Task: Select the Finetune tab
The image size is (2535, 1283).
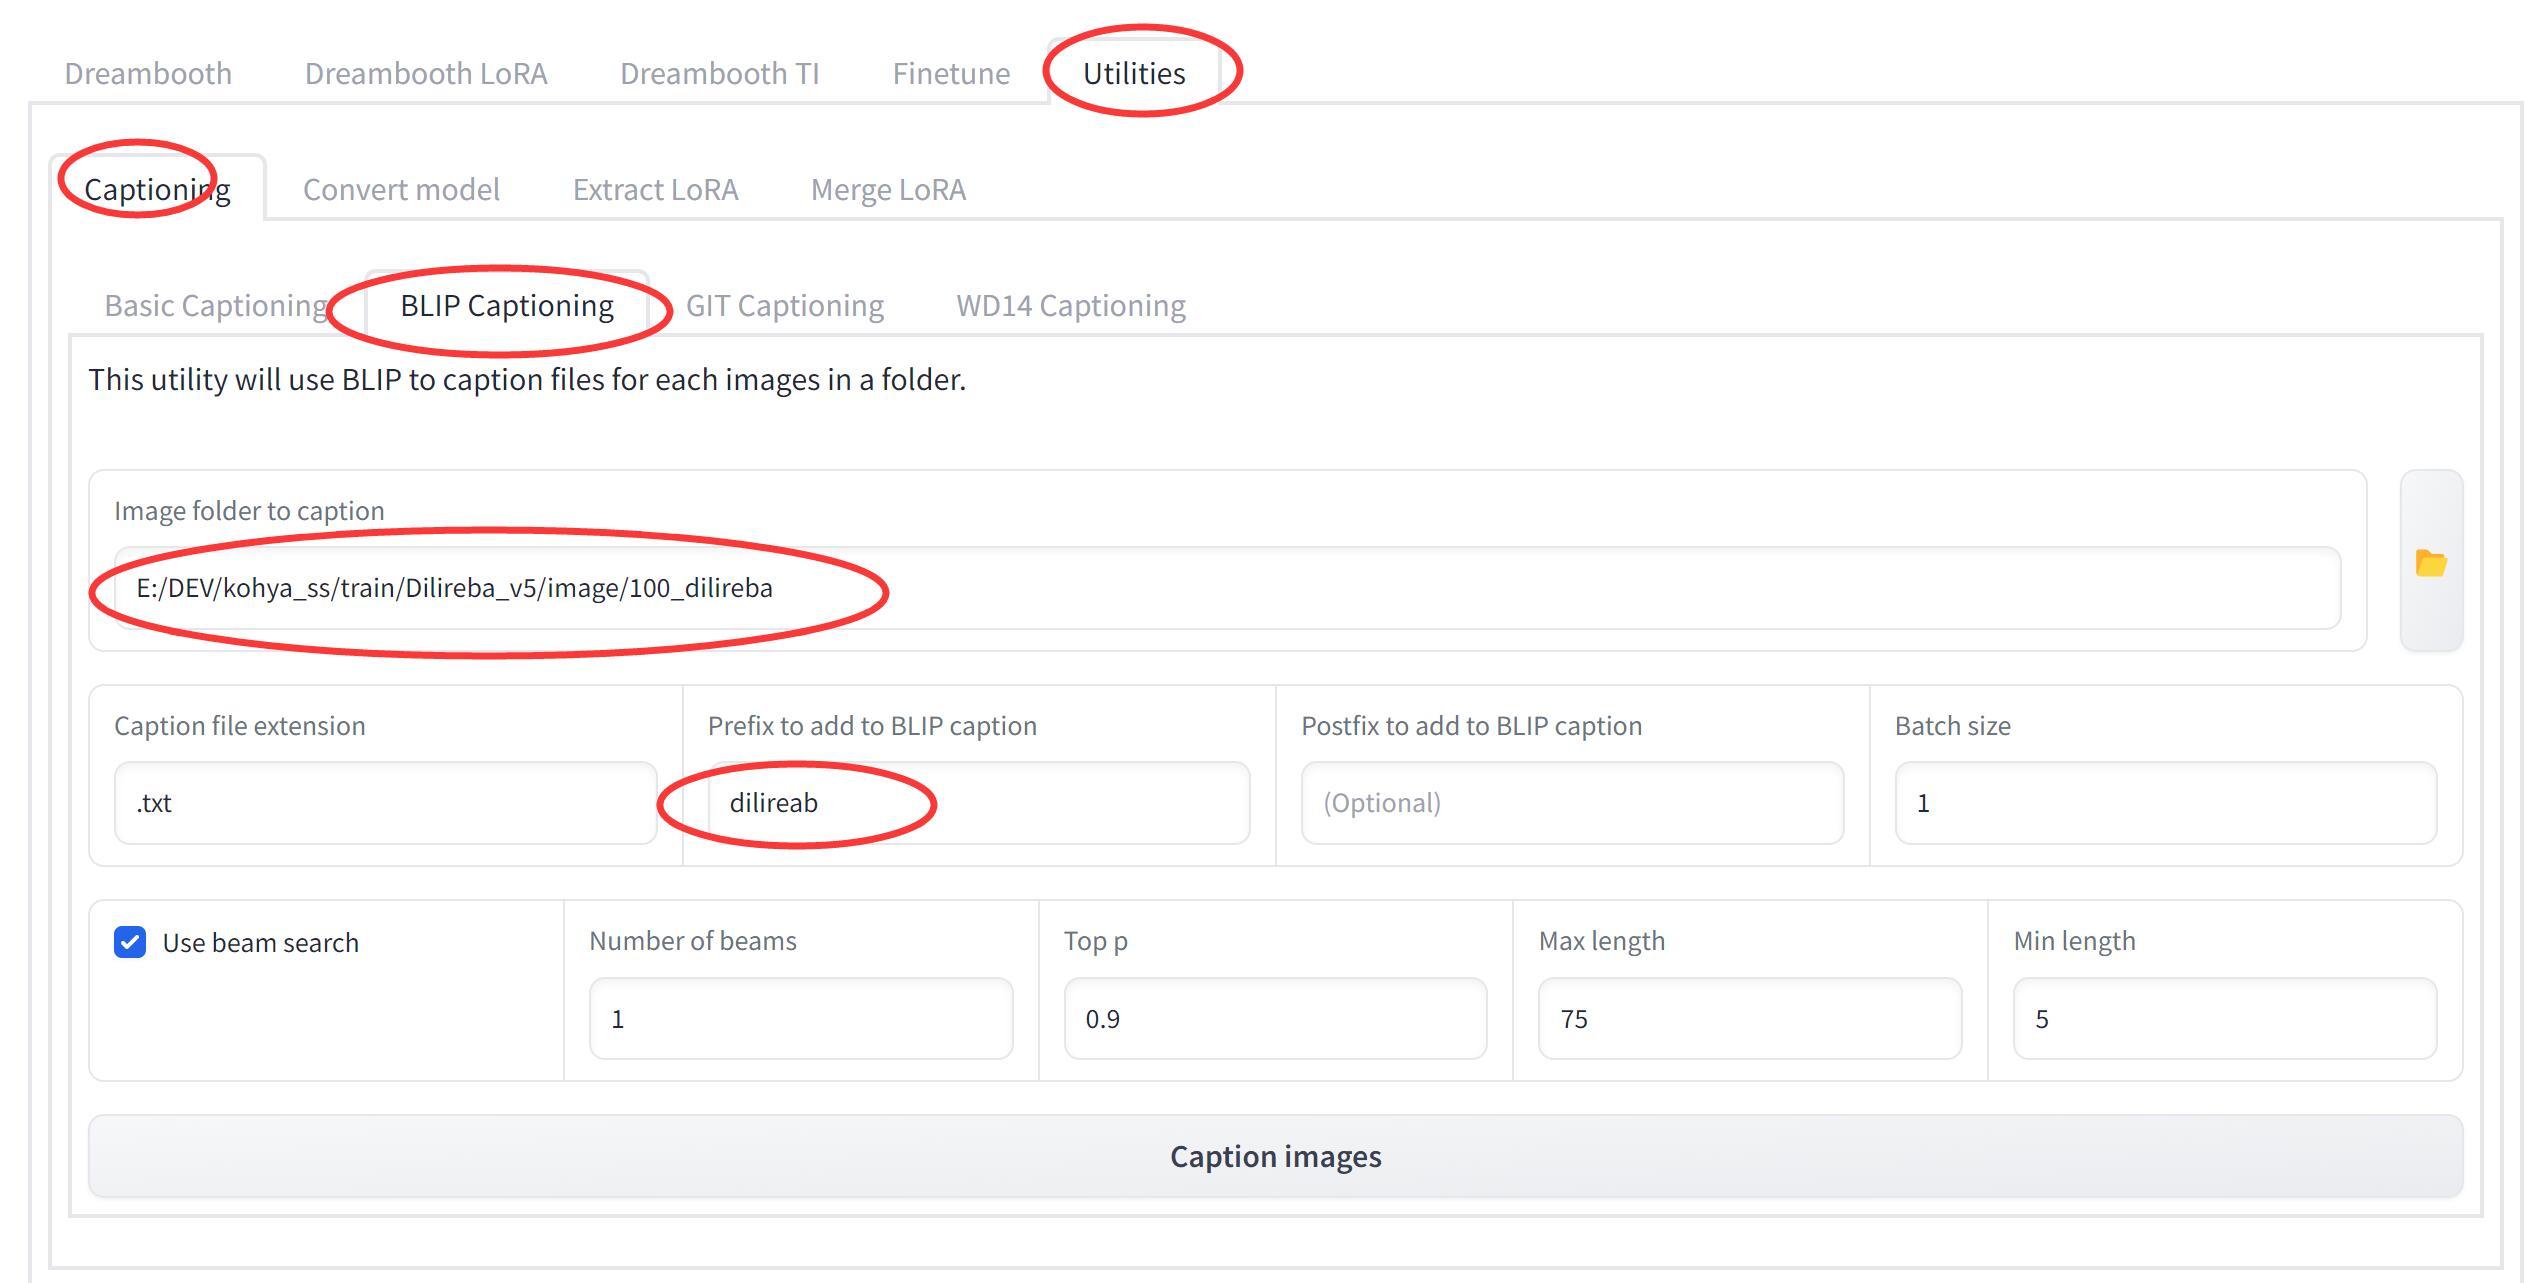Action: pyautogui.click(x=951, y=74)
